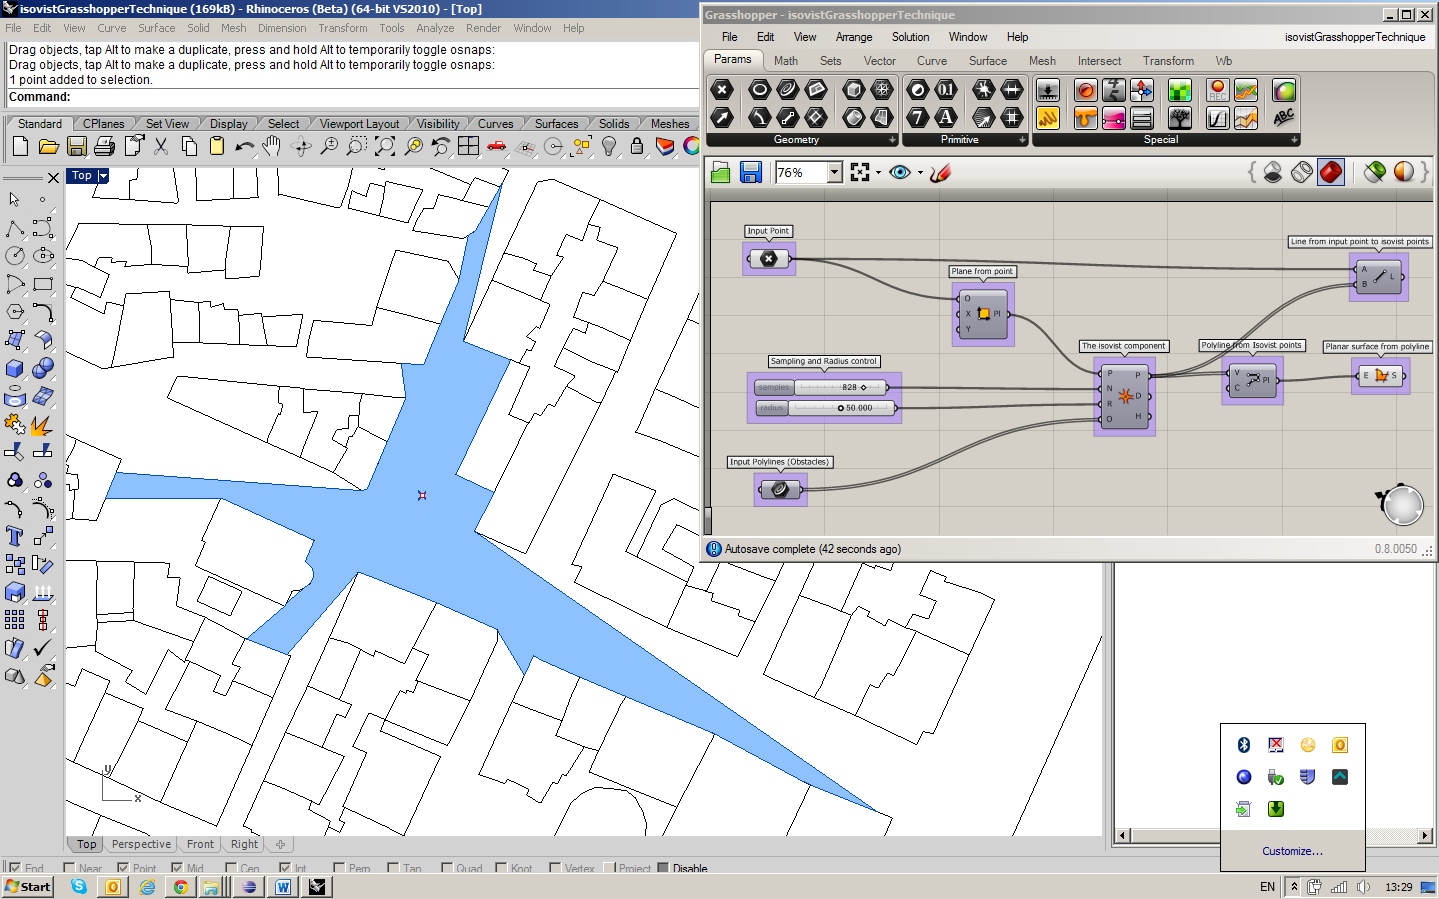Click the four-viewport layout icon

(x=468, y=147)
